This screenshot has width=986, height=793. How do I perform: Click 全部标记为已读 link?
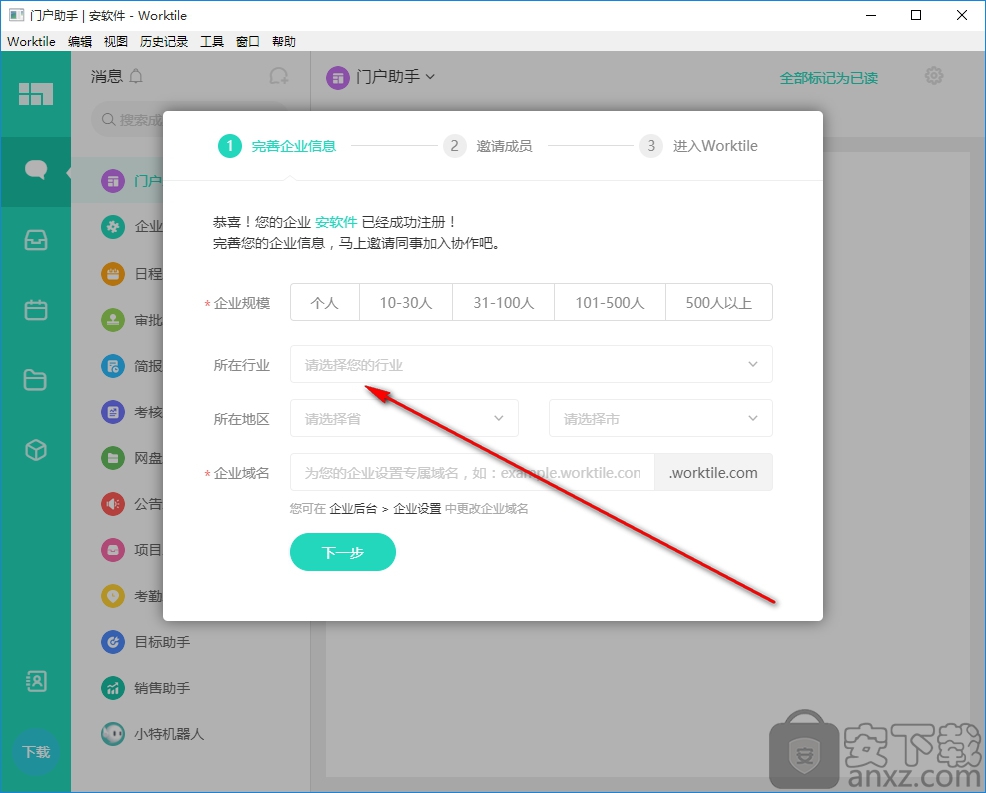tap(829, 78)
